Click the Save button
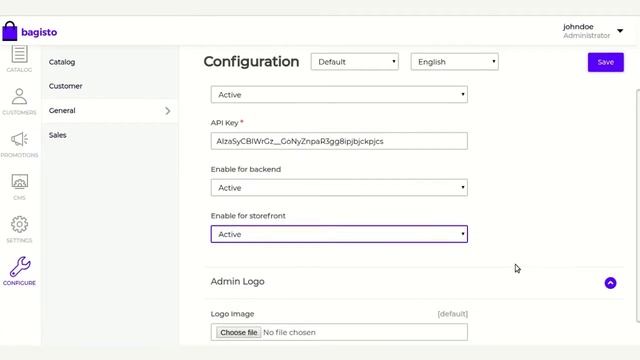Viewport: 640px width, 360px height. tap(605, 62)
